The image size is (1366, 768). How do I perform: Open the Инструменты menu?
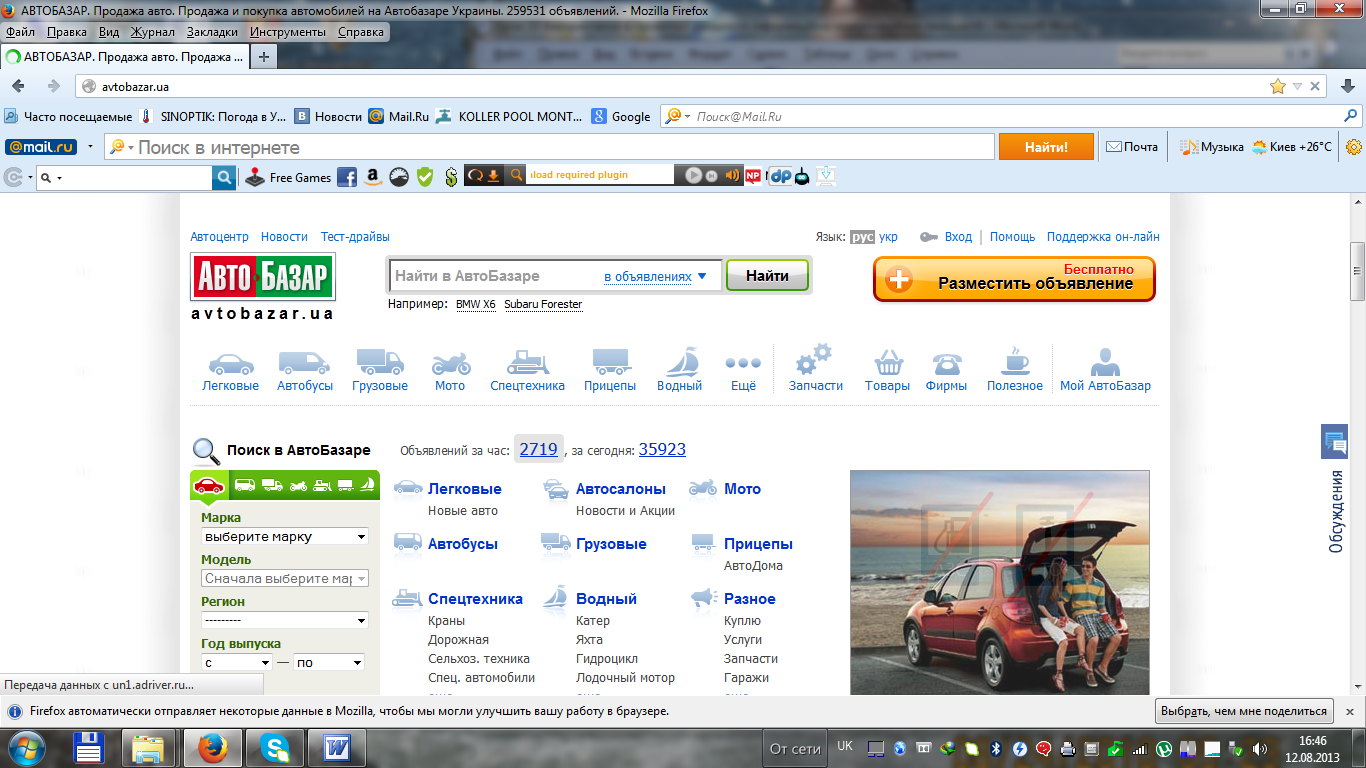(288, 32)
